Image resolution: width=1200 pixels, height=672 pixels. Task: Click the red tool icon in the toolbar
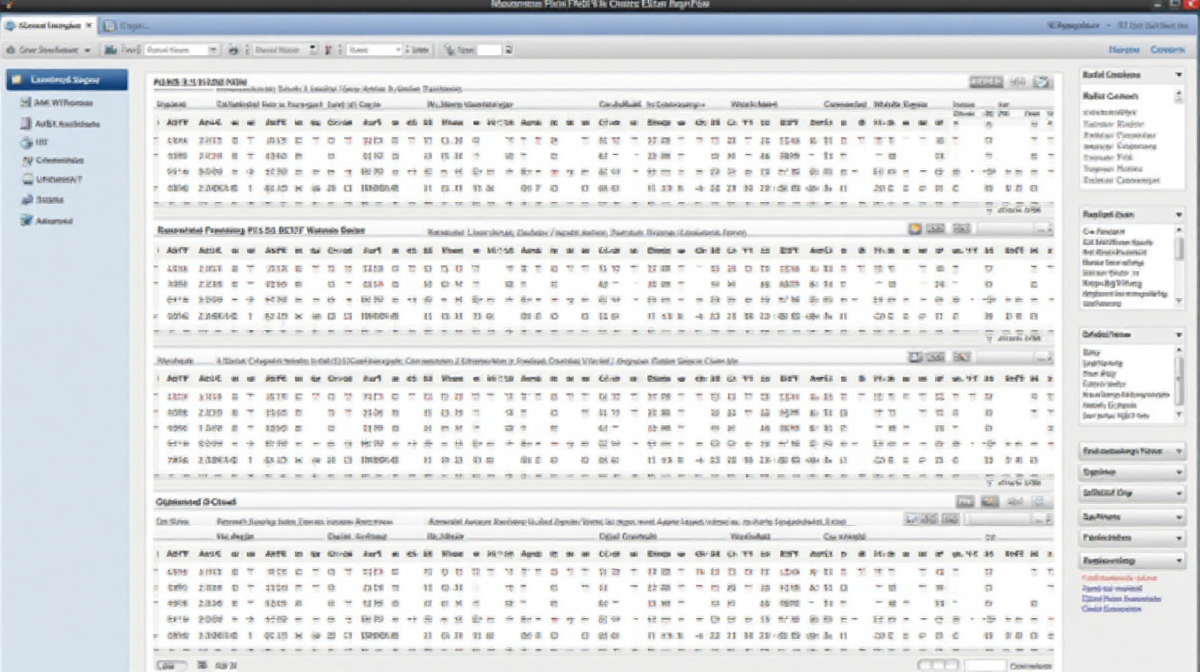(x=329, y=49)
